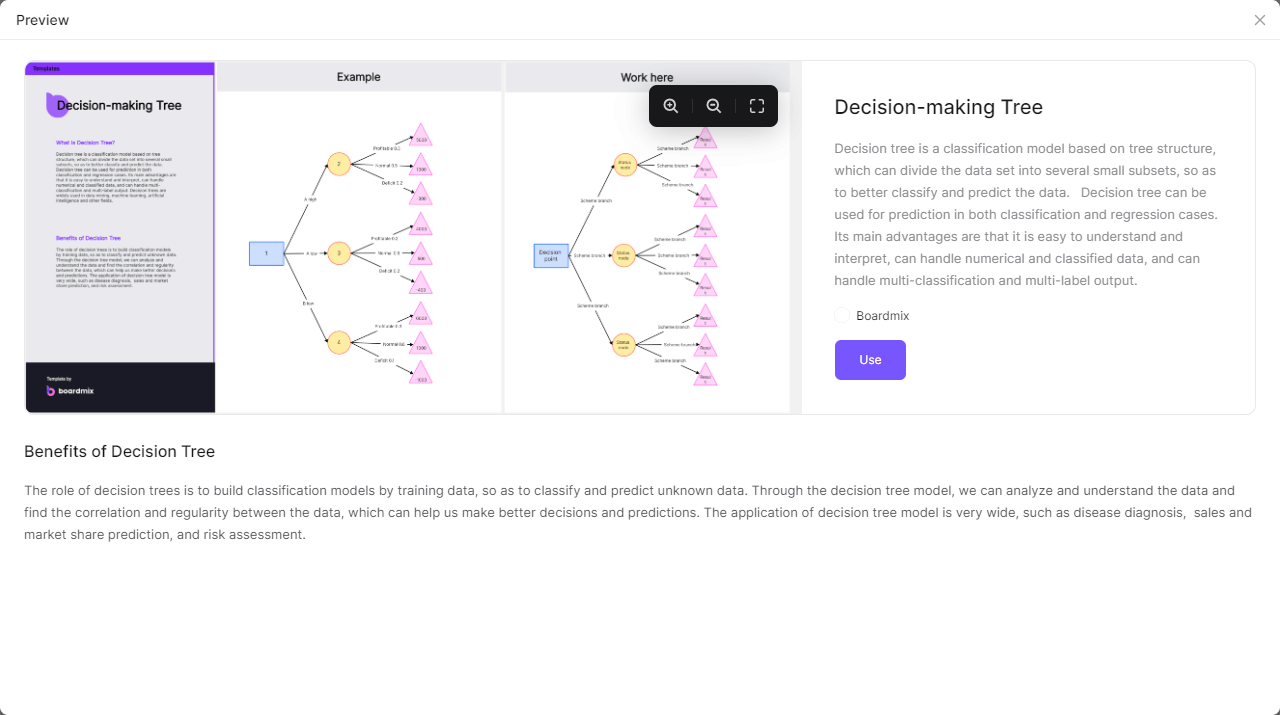Viewport: 1280px width, 715px height.
Task: Open the preview in fullscreen mode
Action: pos(757,106)
